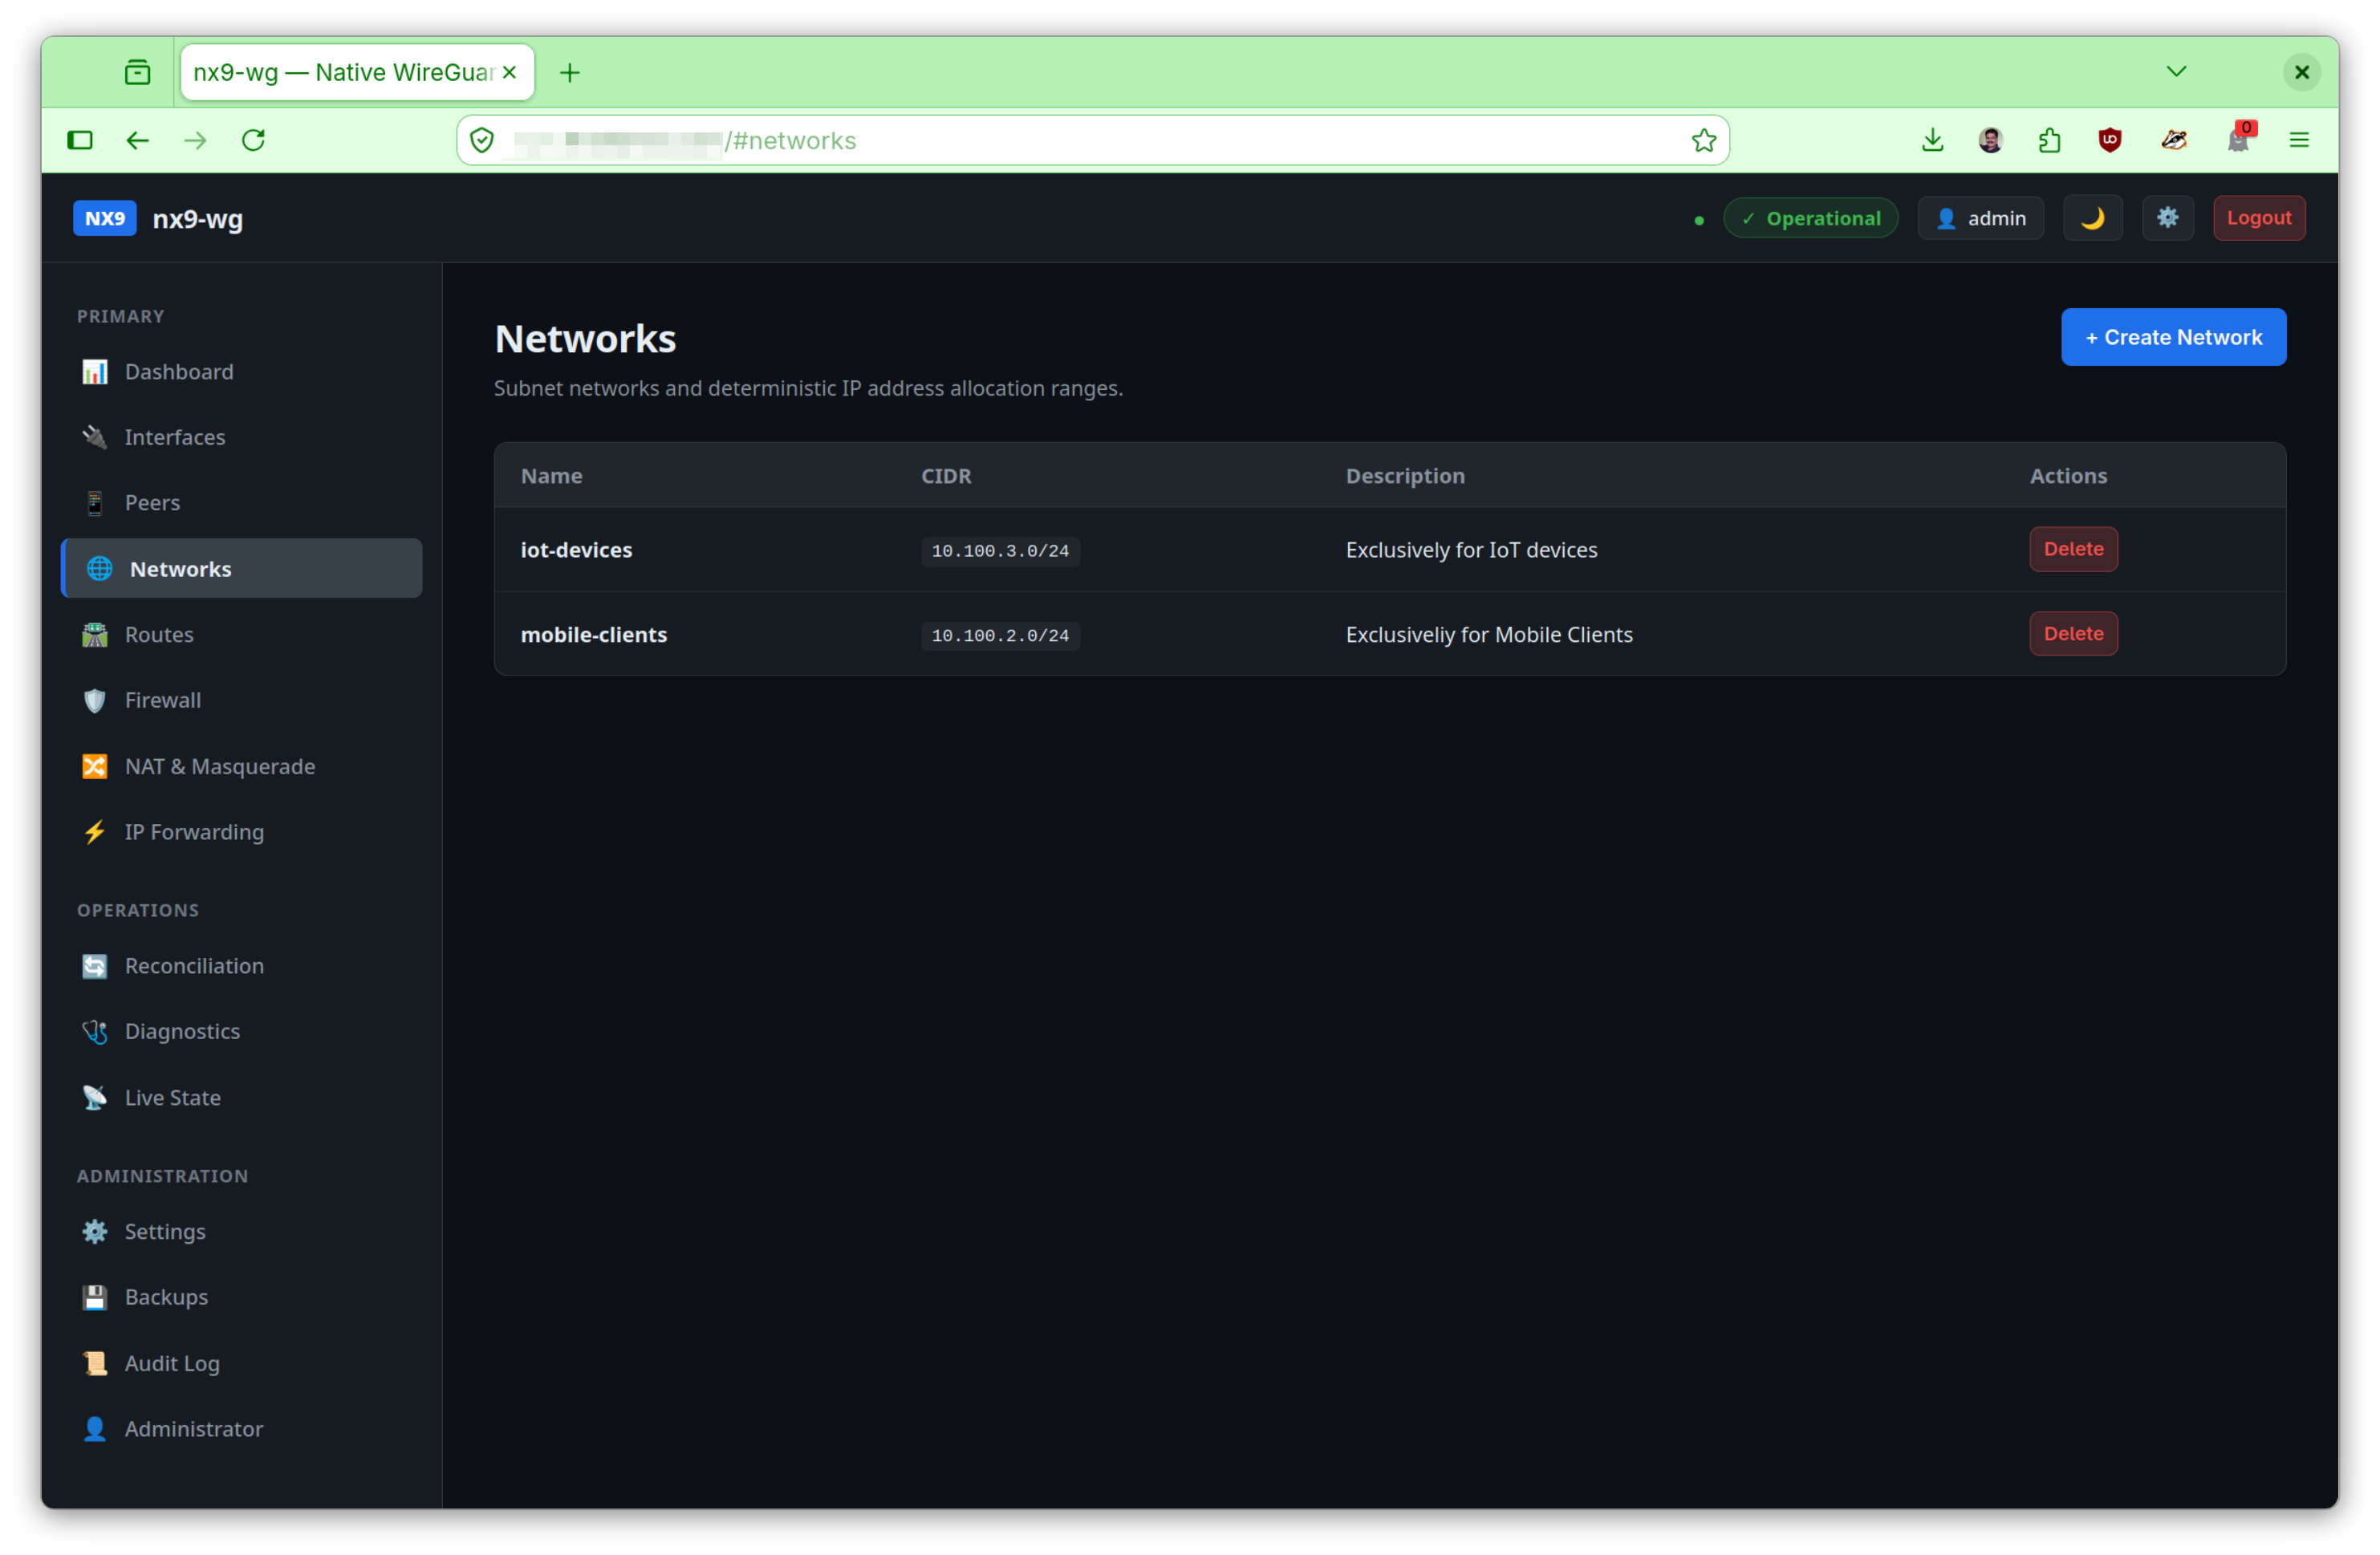Click the Create Network button
Viewport: 2380px width, 1555px height.
pyautogui.click(x=2173, y=337)
